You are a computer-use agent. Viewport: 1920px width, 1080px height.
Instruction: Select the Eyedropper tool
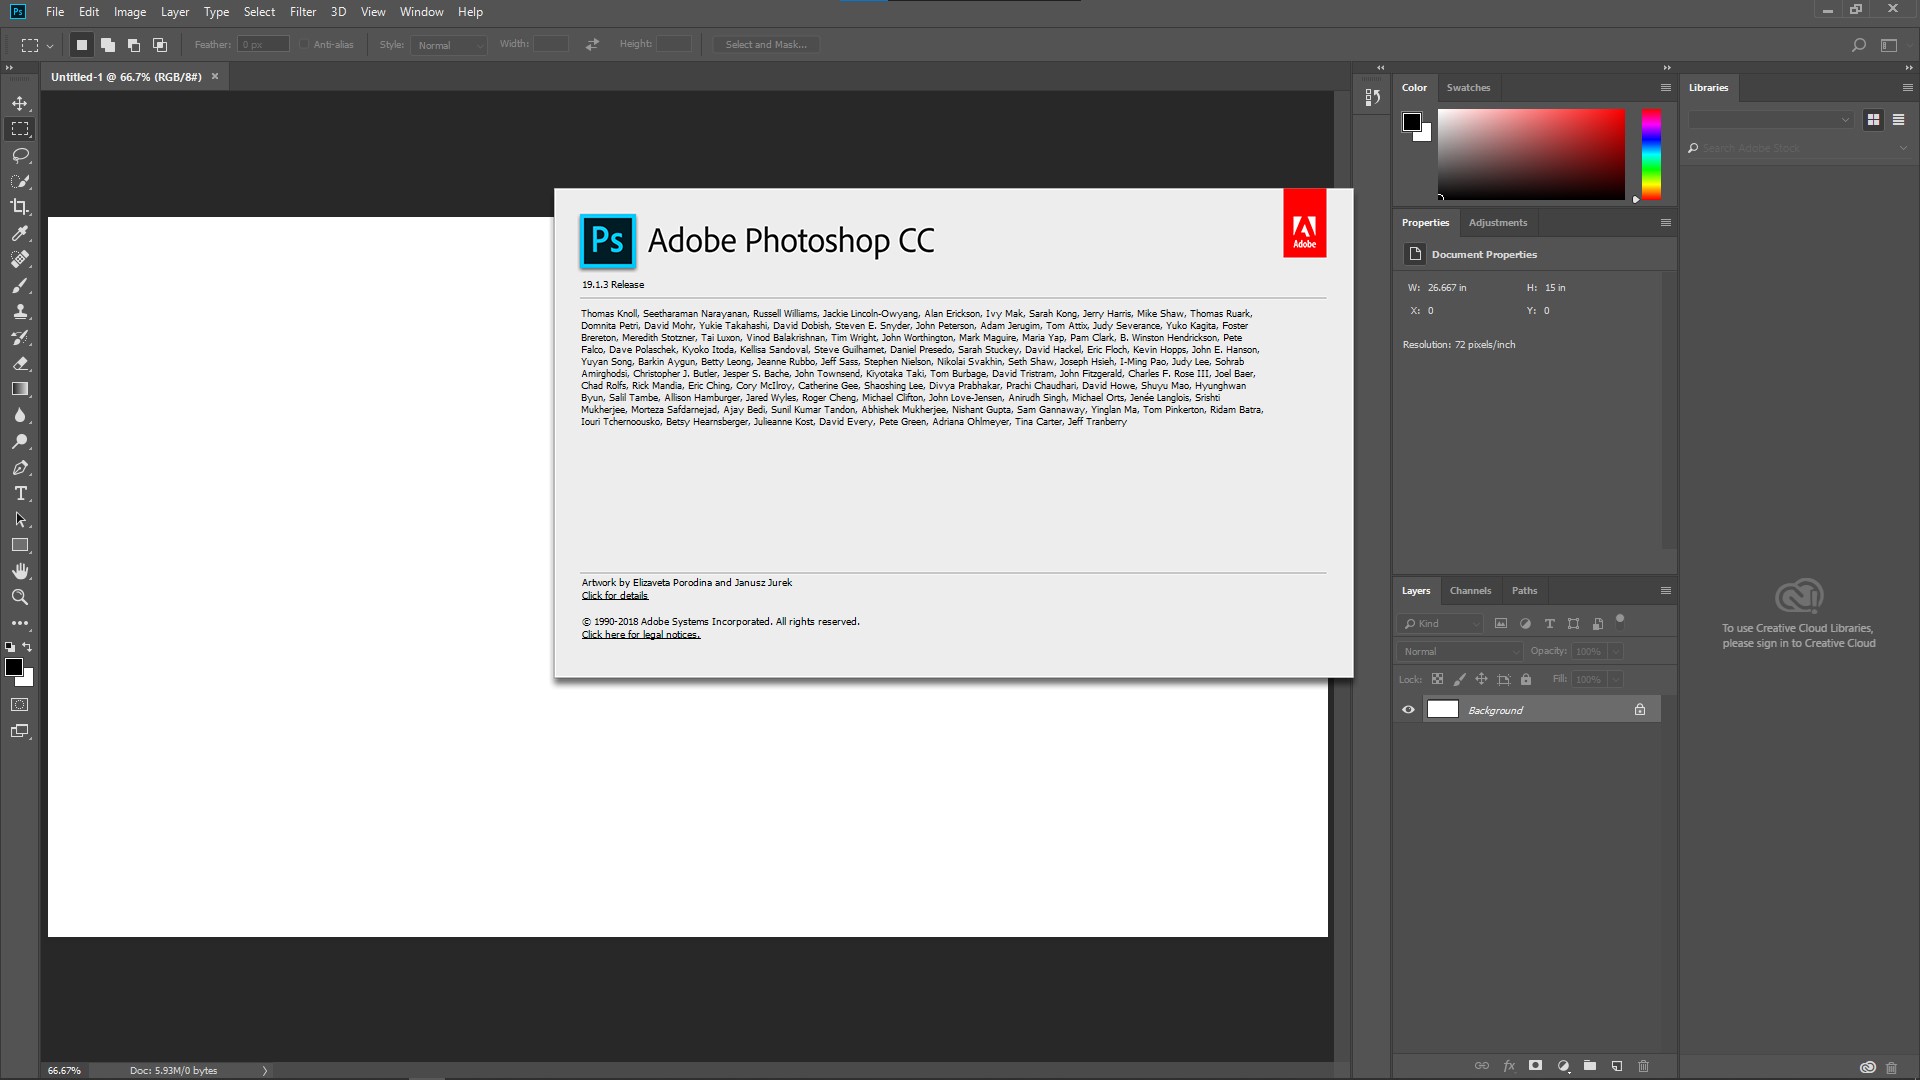pos(20,233)
